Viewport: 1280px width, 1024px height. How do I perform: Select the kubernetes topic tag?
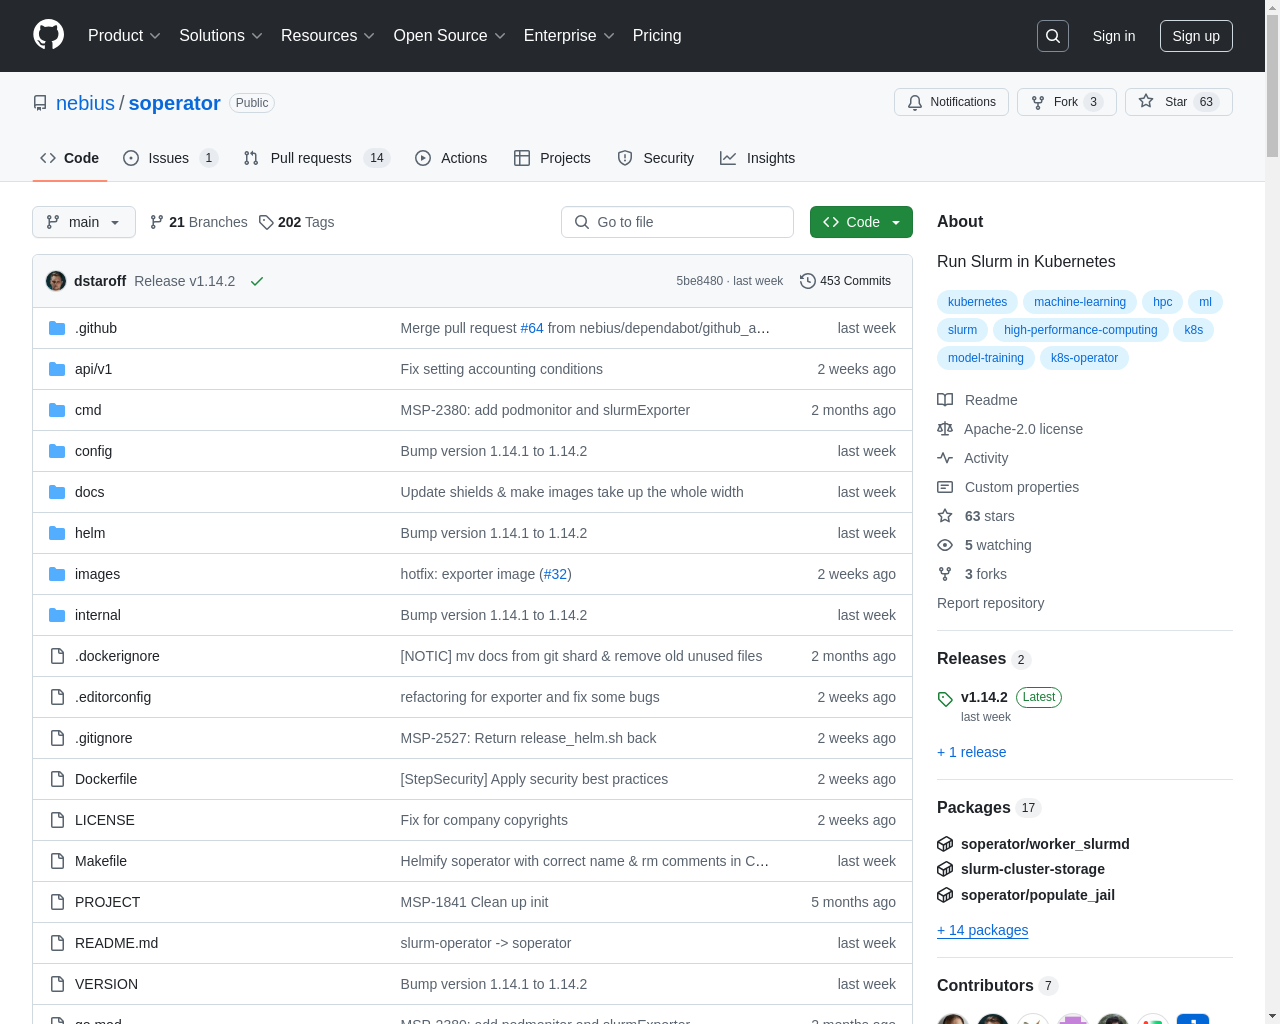click(x=977, y=302)
